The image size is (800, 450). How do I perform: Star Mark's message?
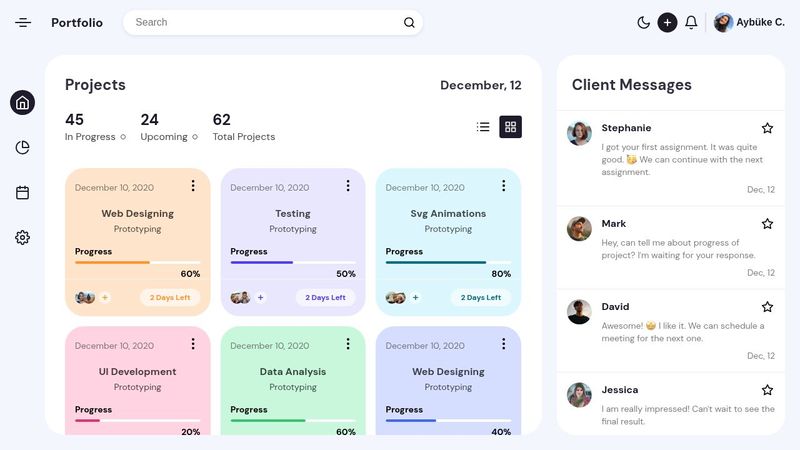[767, 223]
